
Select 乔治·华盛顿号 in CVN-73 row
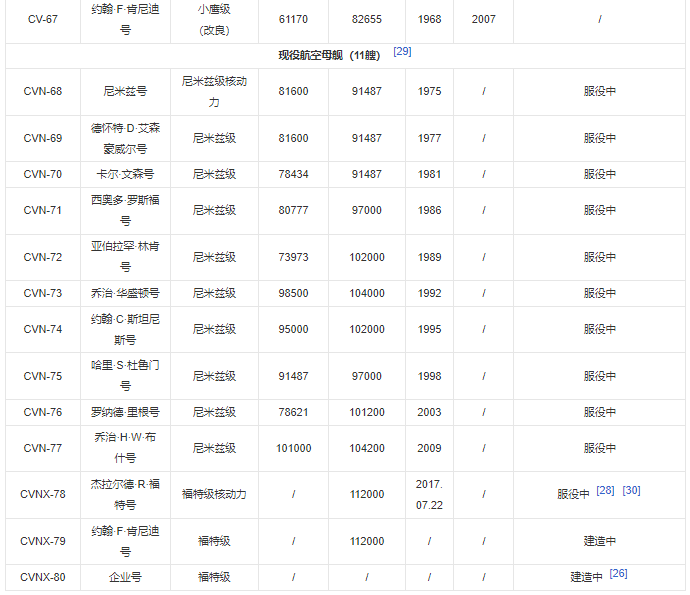click(125, 293)
